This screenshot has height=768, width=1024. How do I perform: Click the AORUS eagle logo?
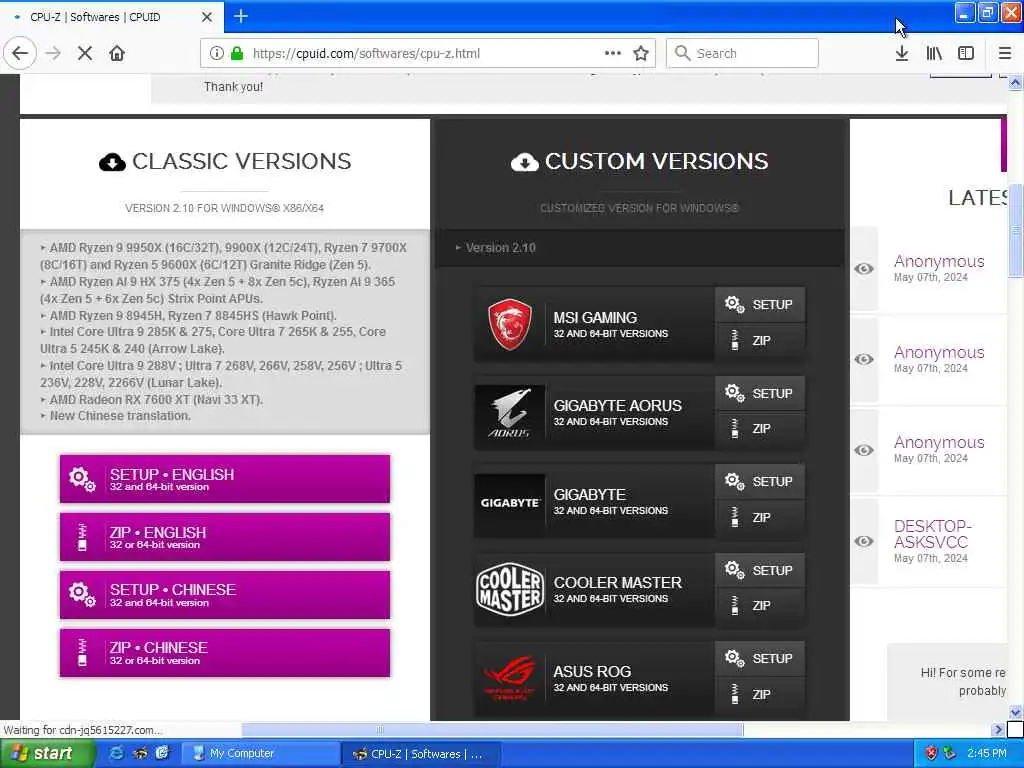(x=509, y=413)
